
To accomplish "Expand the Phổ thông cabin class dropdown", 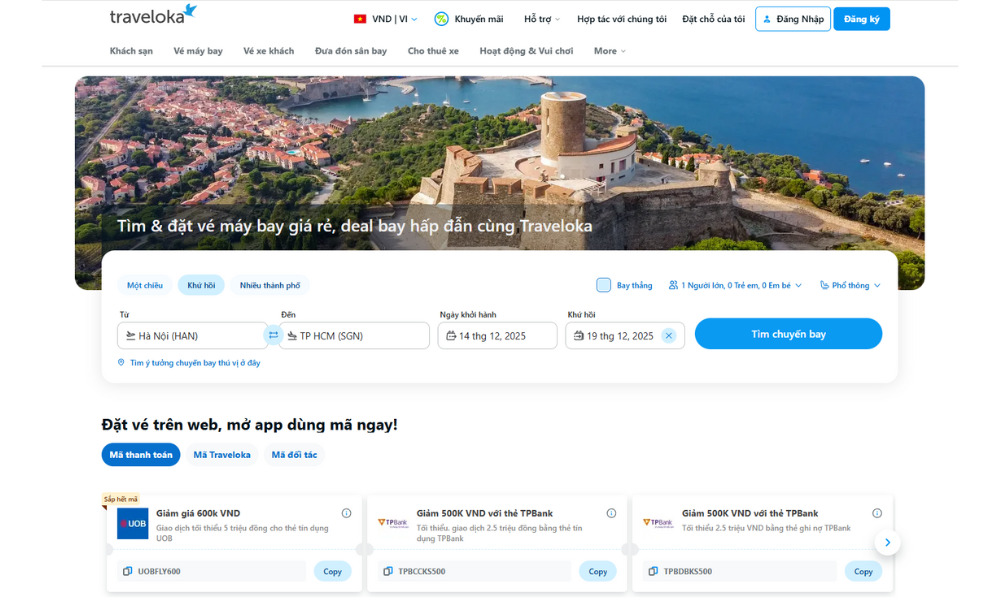I will click(x=849, y=285).
